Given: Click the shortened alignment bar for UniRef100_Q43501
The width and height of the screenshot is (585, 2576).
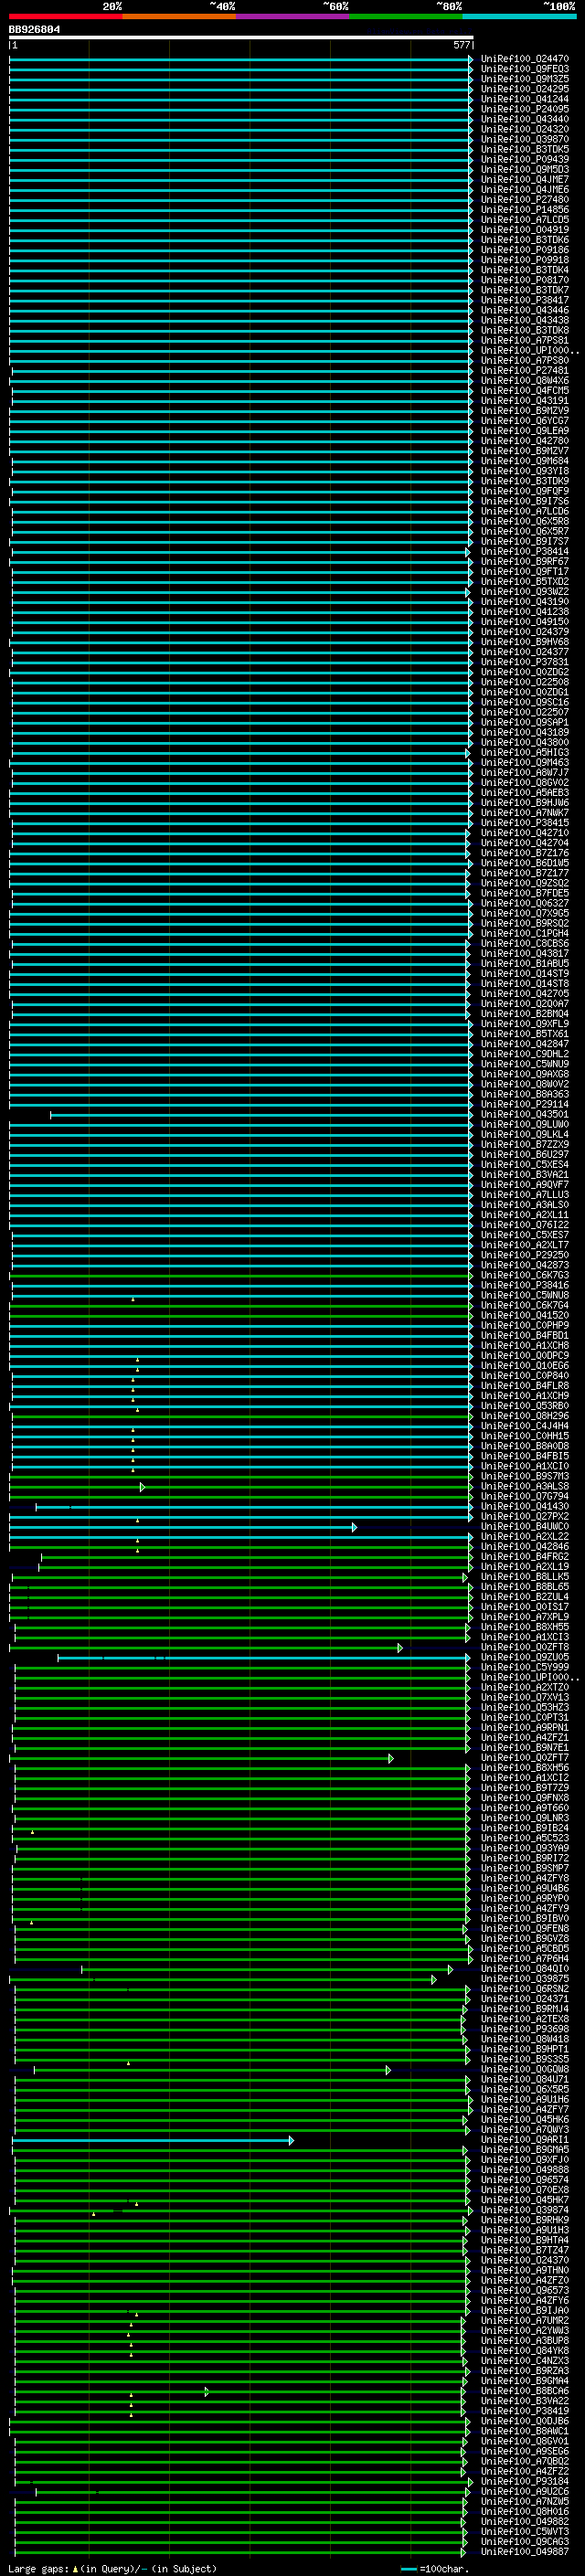Looking at the screenshot, I should coord(261,1115).
